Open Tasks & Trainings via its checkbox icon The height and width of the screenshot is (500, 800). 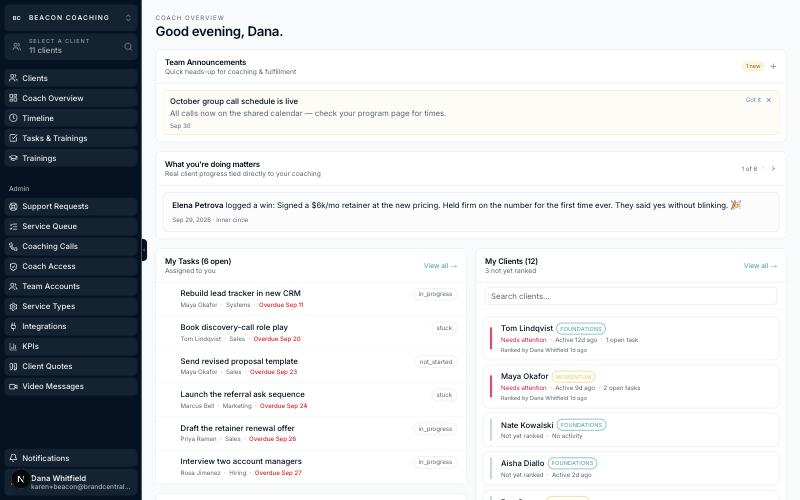coord(13,138)
